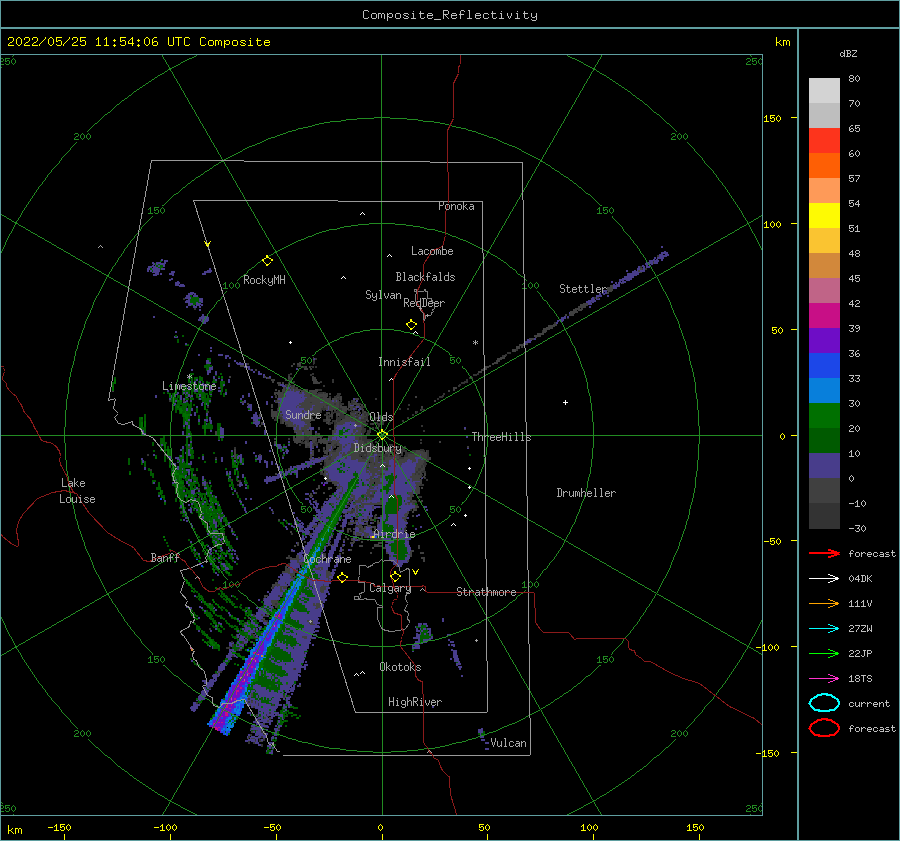
Task: Click the yellow diamond marker near RedDeer
Action: click(411, 325)
